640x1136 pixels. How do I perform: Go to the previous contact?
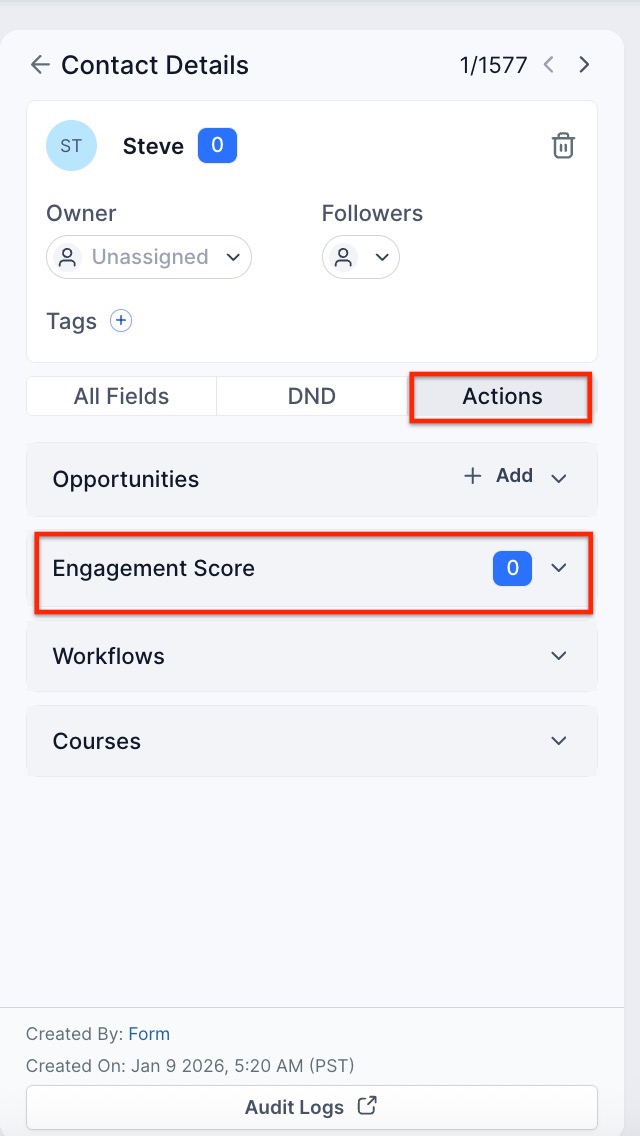pyautogui.click(x=549, y=65)
